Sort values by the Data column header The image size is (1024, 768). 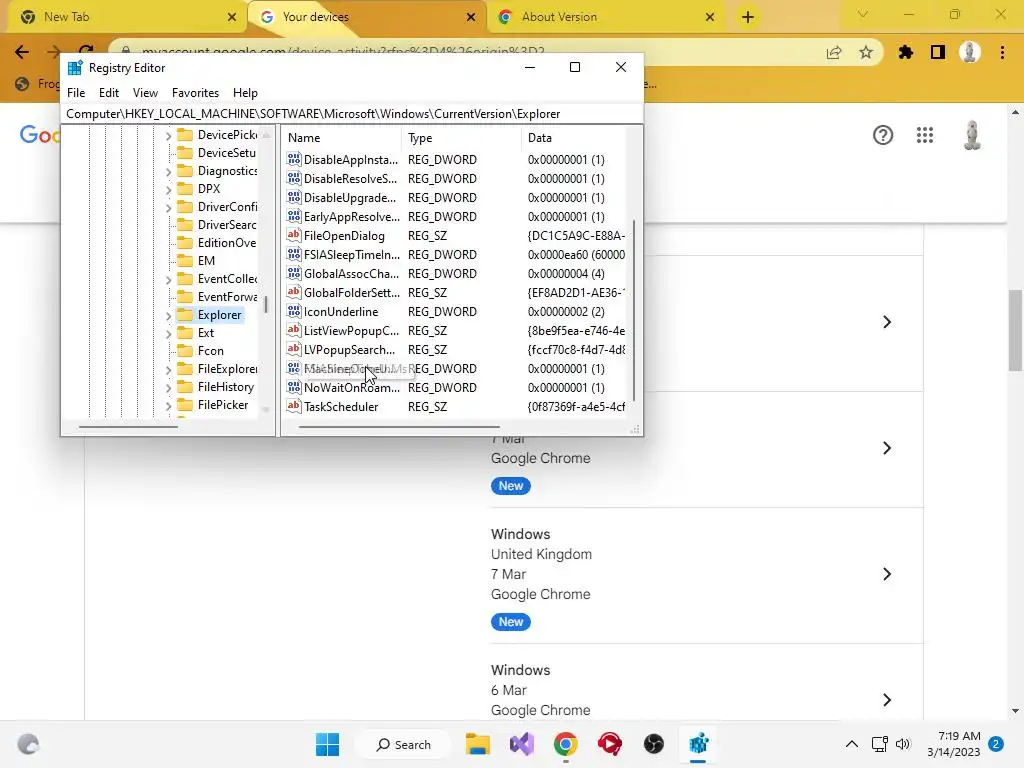click(573, 138)
